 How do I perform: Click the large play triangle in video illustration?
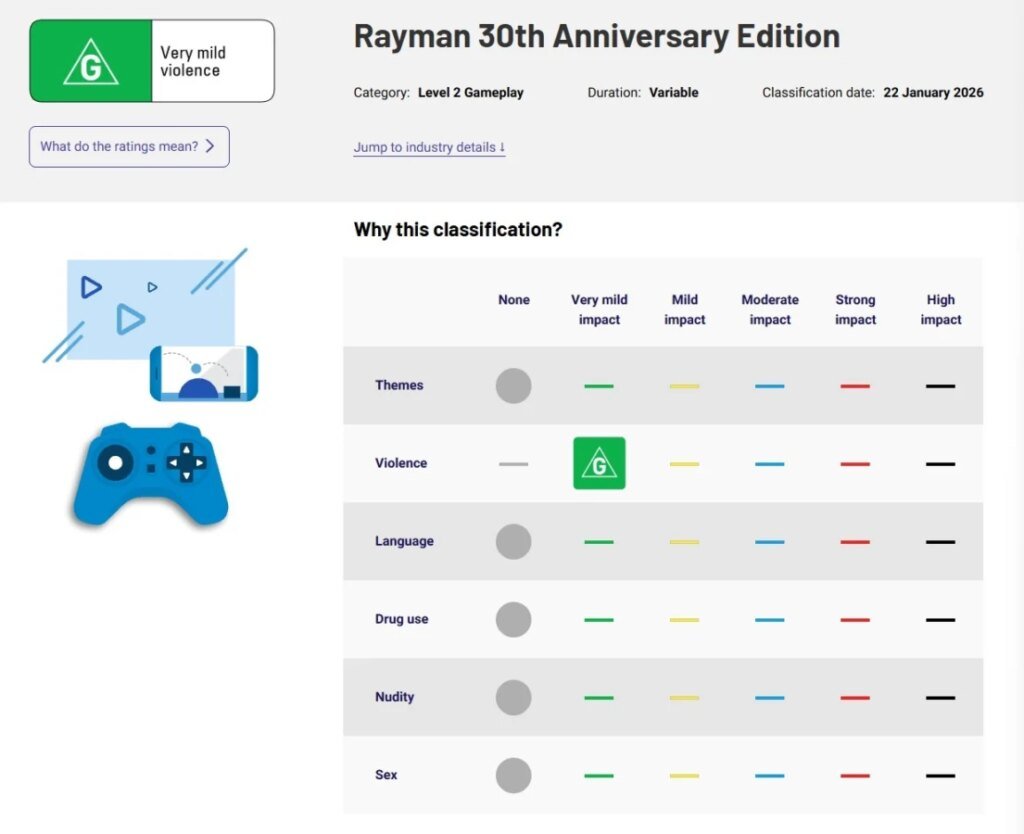[129, 319]
